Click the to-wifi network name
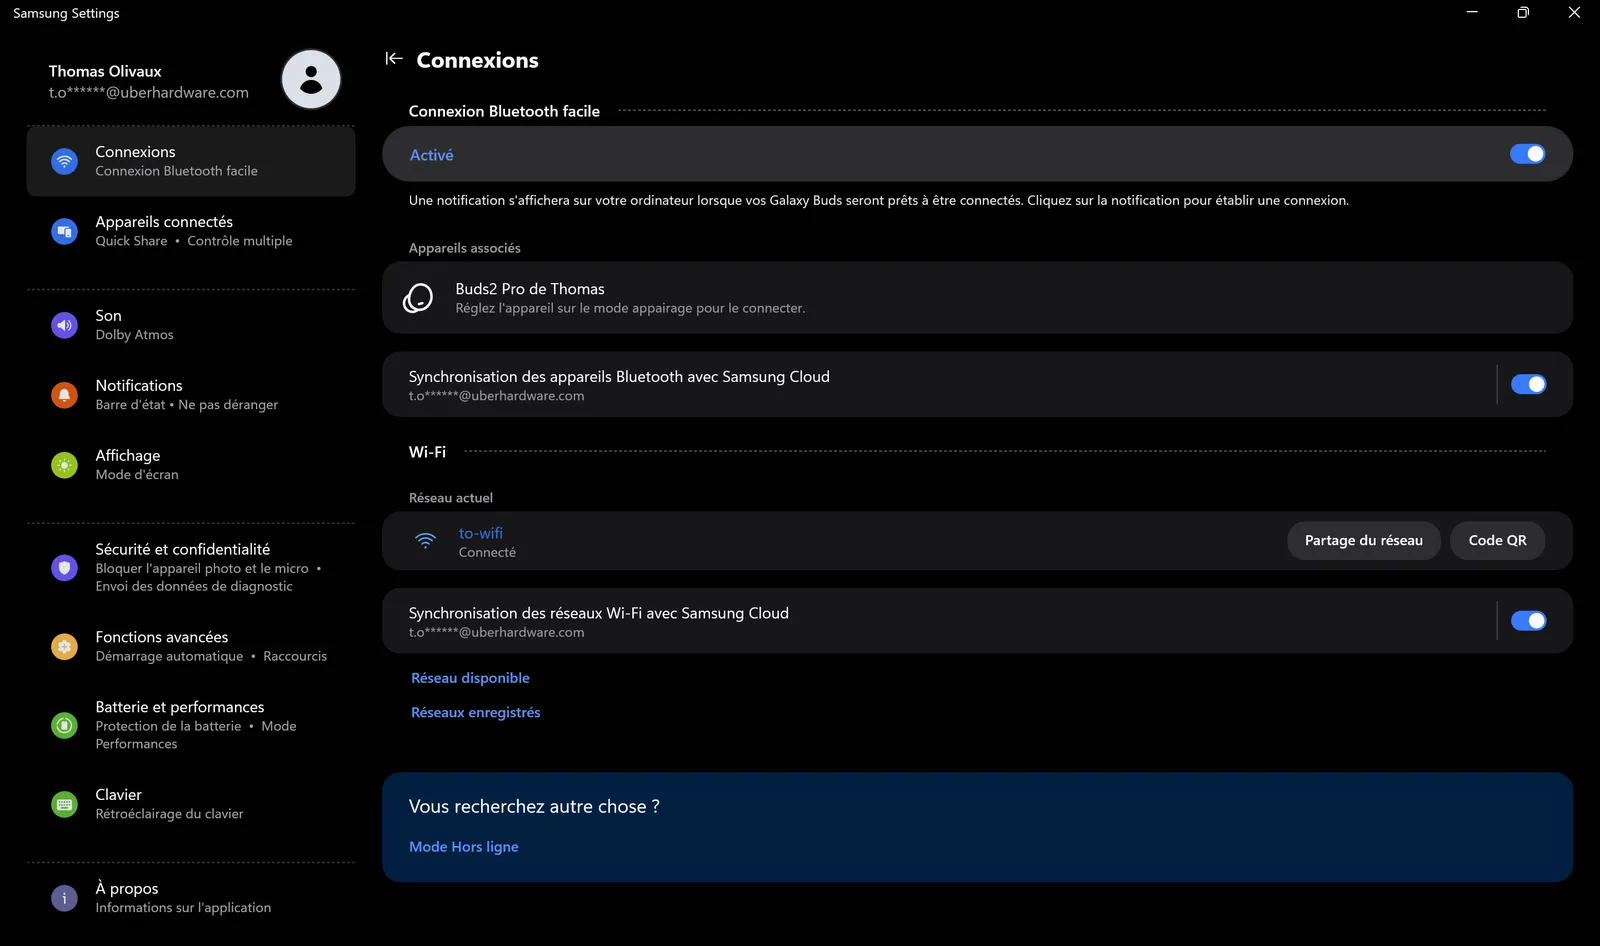 click(481, 534)
